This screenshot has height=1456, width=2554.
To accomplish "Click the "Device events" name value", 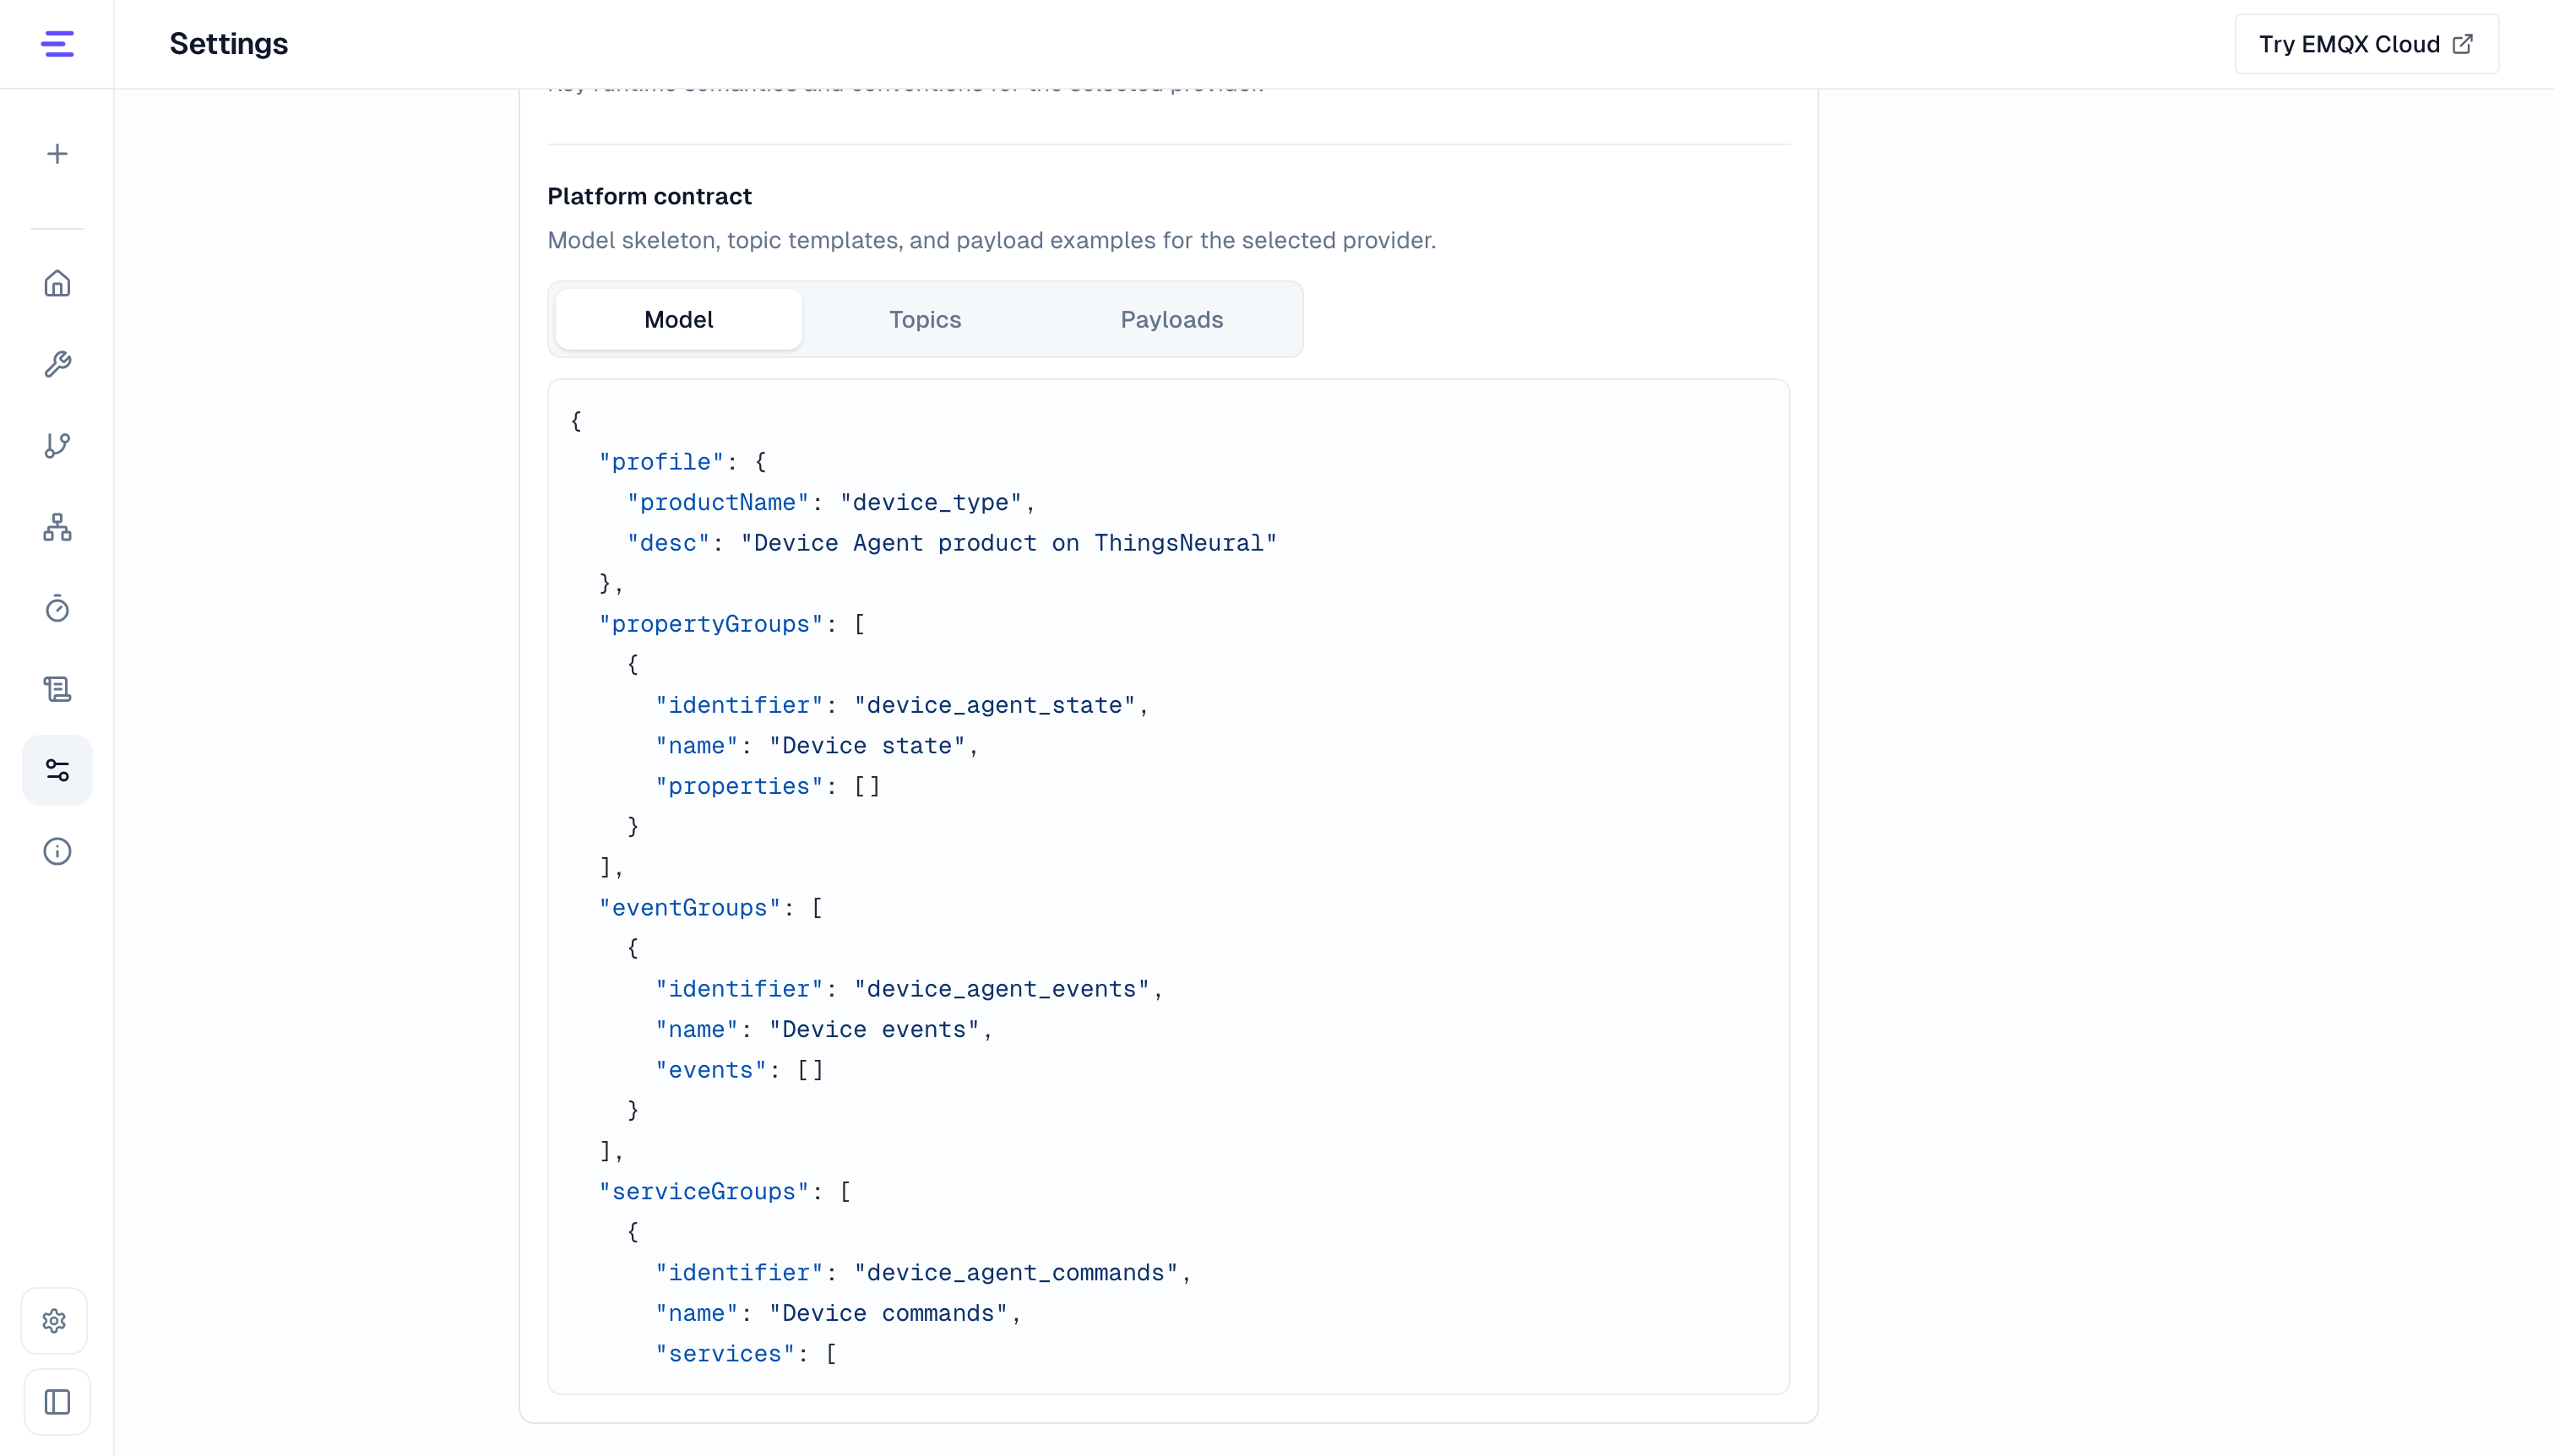I will (x=873, y=1029).
